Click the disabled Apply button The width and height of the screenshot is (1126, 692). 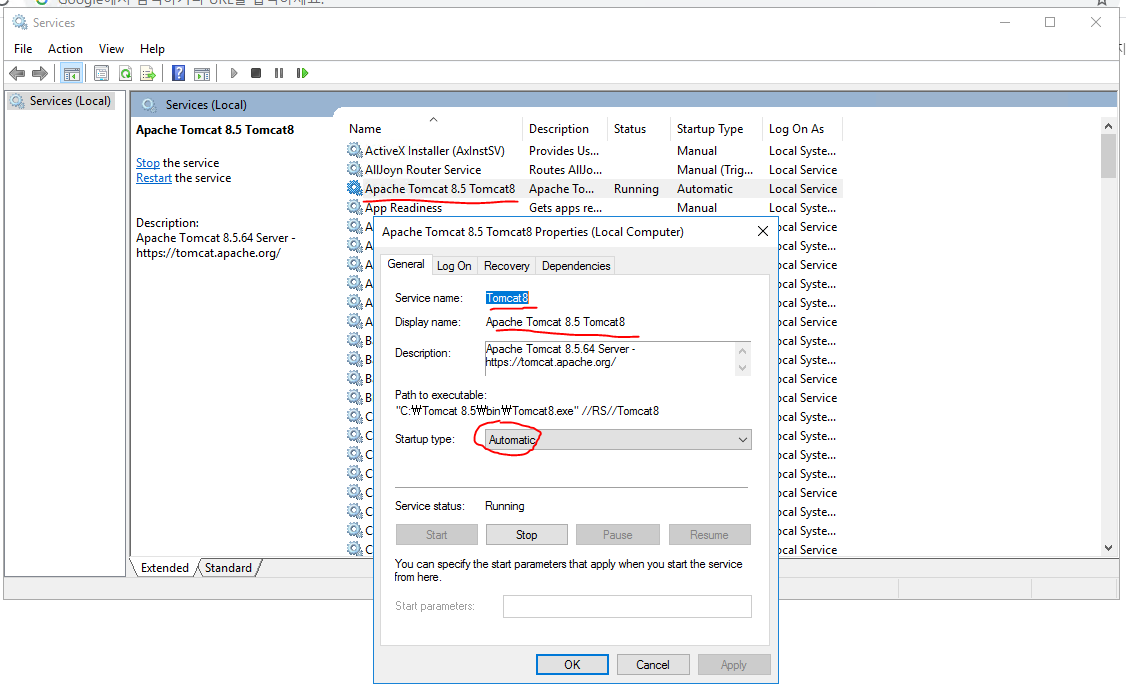pyautogui.click(x=734, y=665)
